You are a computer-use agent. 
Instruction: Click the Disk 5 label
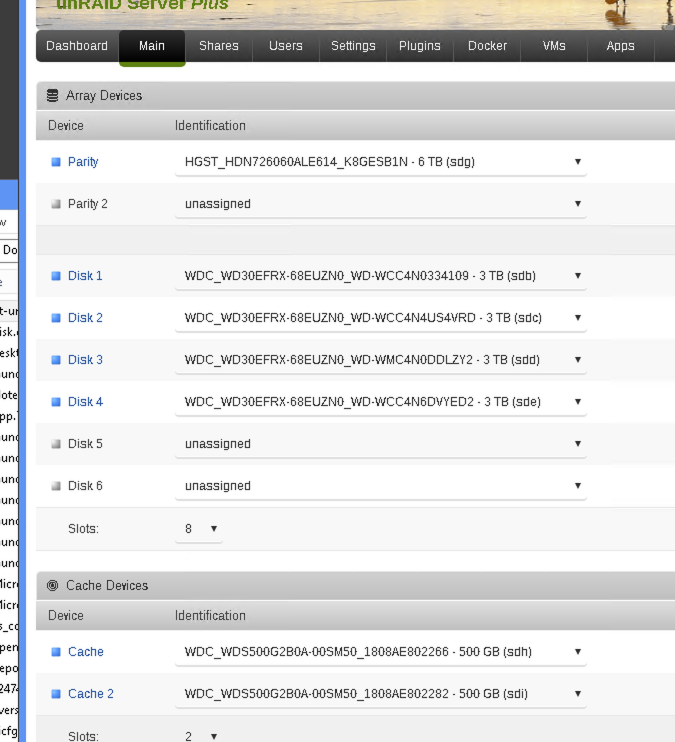point(85,444)
